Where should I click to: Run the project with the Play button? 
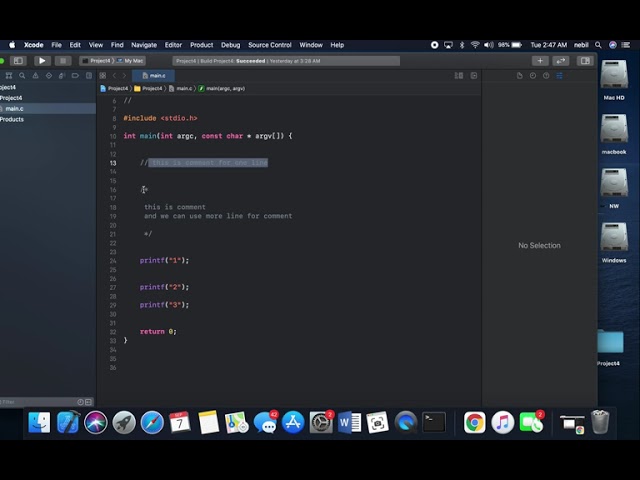point(42,61)
